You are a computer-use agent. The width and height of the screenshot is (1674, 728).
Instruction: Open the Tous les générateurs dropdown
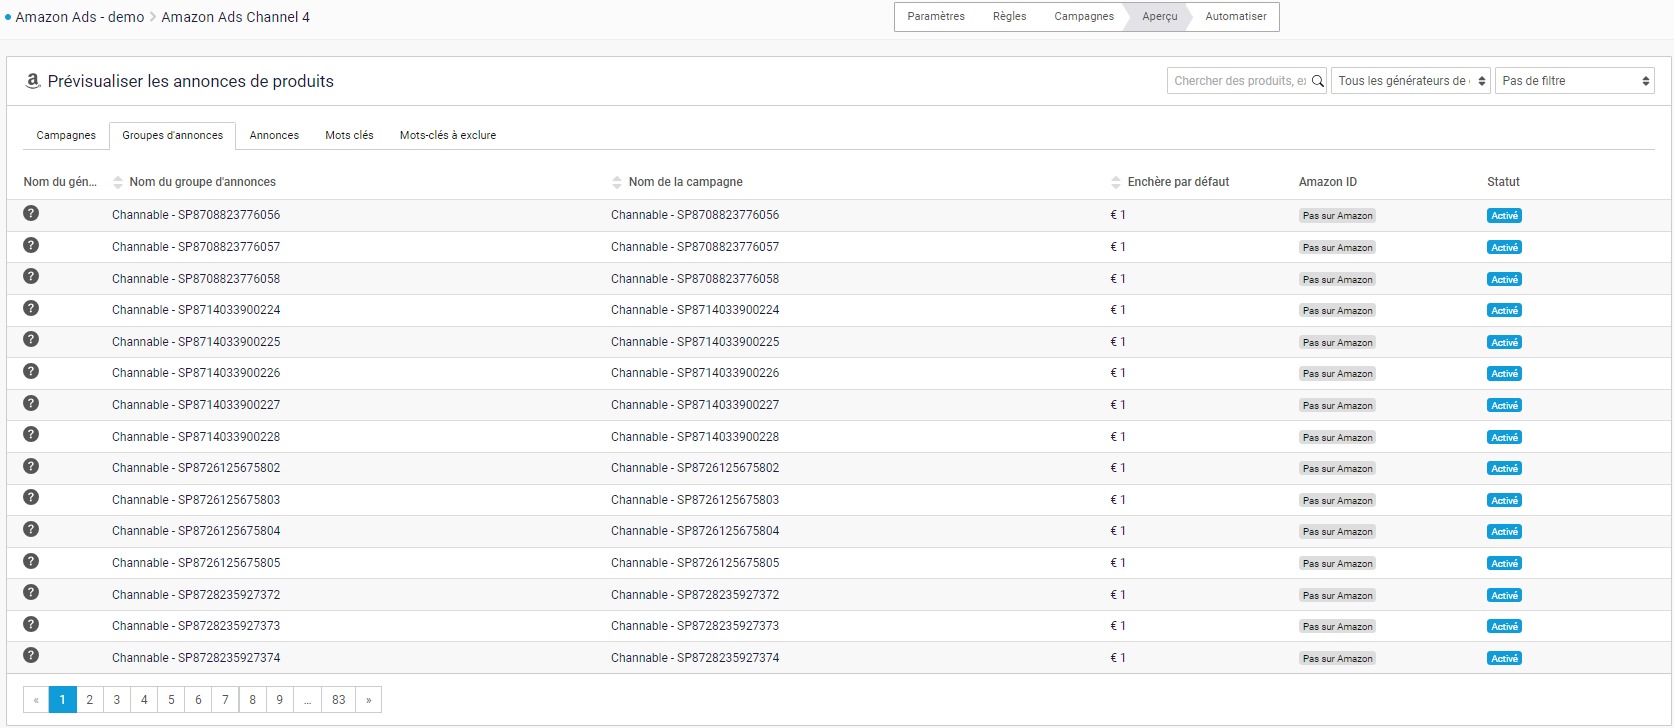(1411, 81)
